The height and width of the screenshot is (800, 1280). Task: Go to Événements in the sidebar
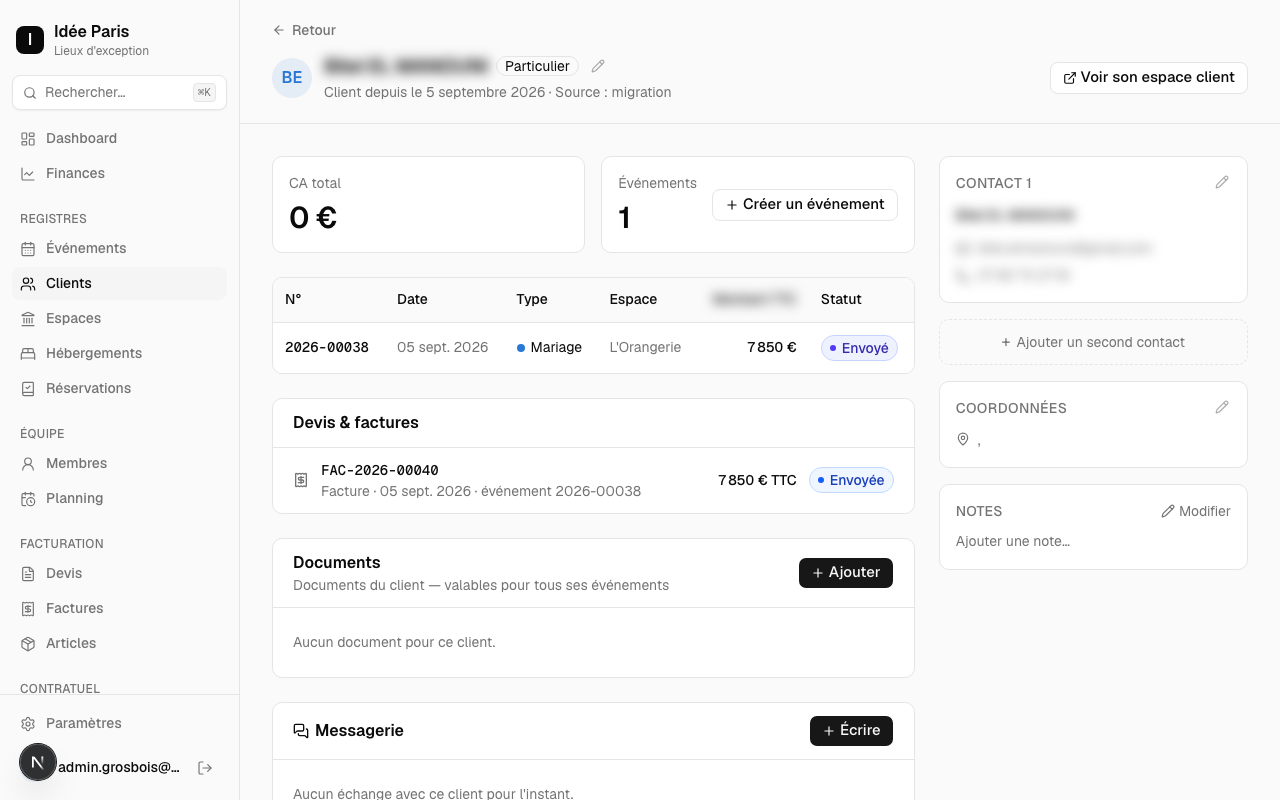click(119, 248)
